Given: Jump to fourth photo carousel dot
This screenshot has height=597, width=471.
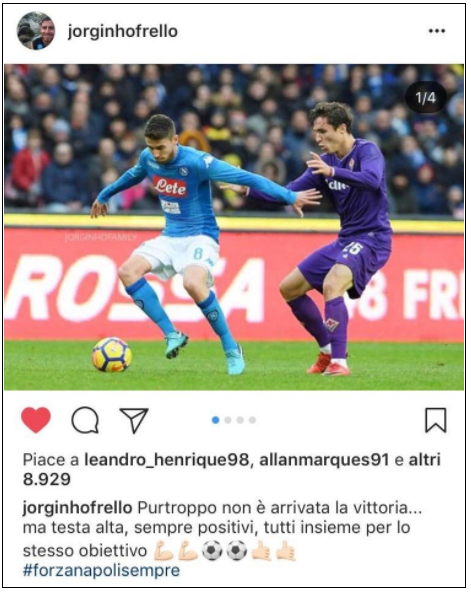Looking at the screenshot, I should [252, 420].
